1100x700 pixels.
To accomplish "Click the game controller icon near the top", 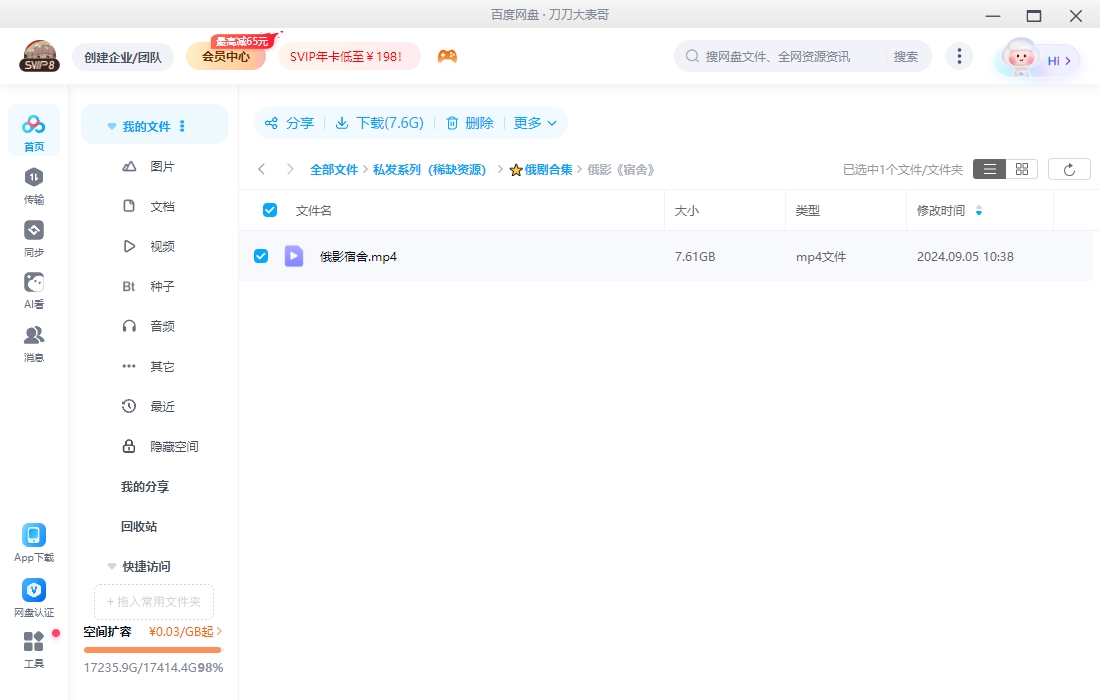I will pos(447,57).
